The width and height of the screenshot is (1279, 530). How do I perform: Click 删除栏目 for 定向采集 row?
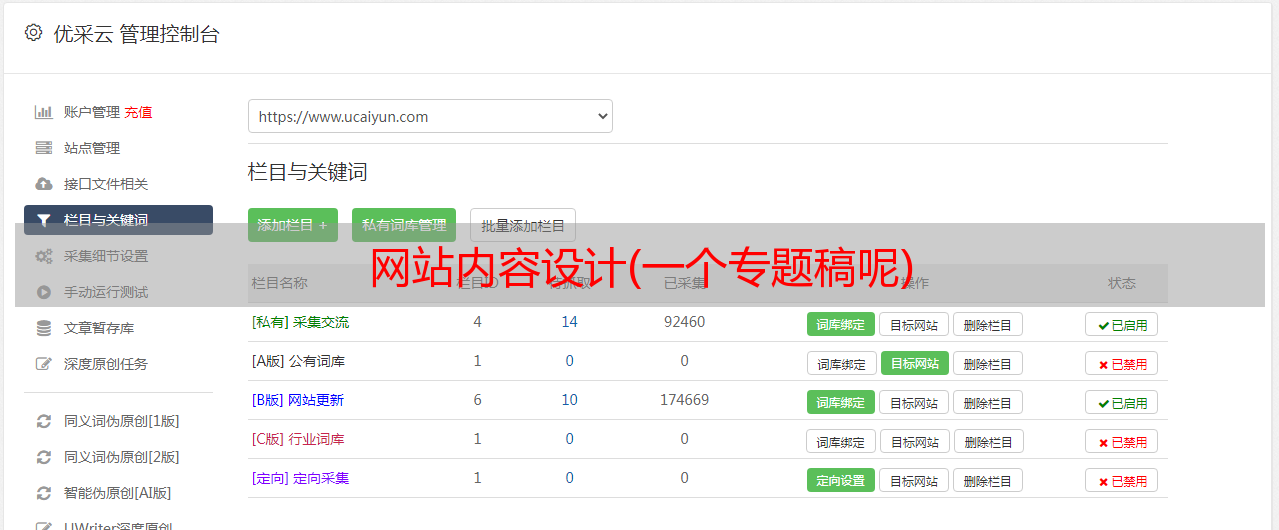pyautogui.click(x=988, y=480)
